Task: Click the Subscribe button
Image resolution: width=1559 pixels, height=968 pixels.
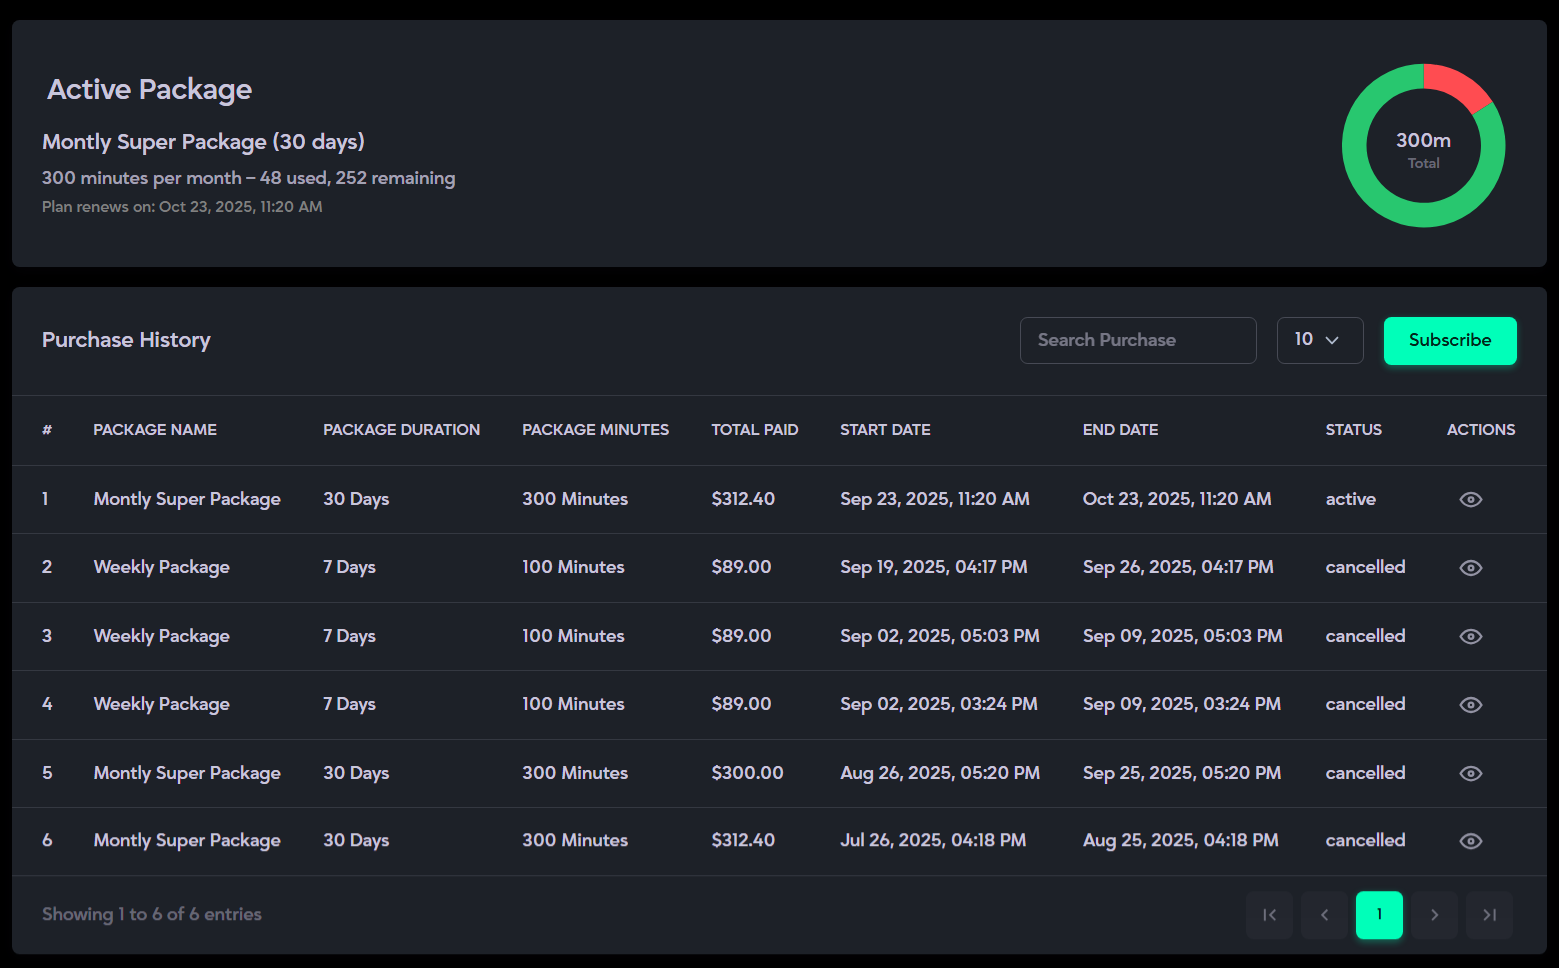Action: (x=1449, y=341)
